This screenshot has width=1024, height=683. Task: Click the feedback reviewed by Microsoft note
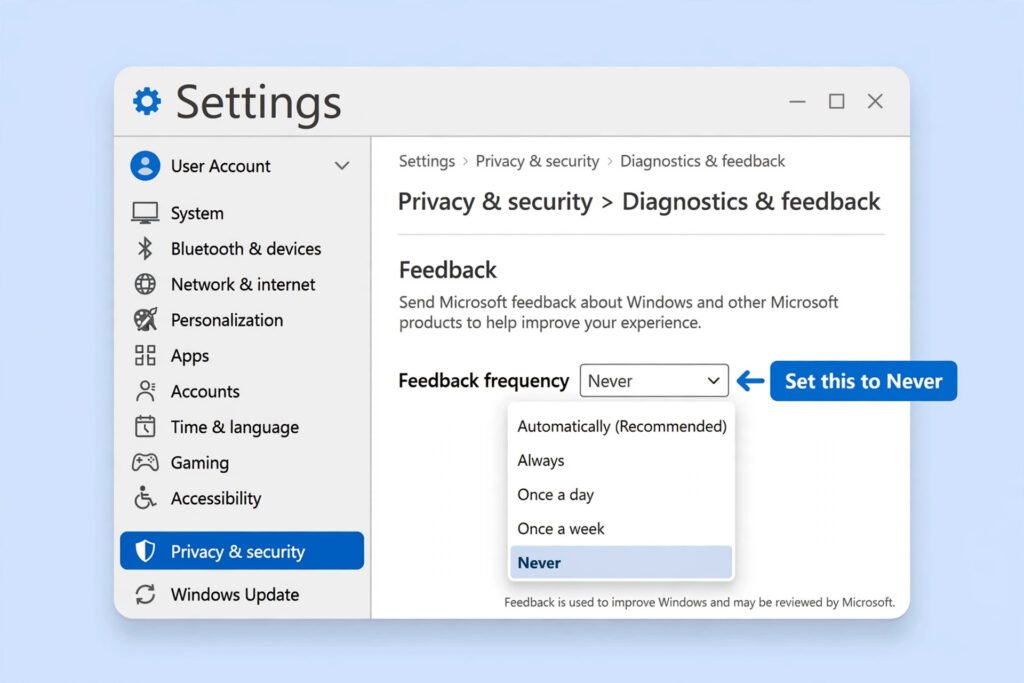coord(699,602)
